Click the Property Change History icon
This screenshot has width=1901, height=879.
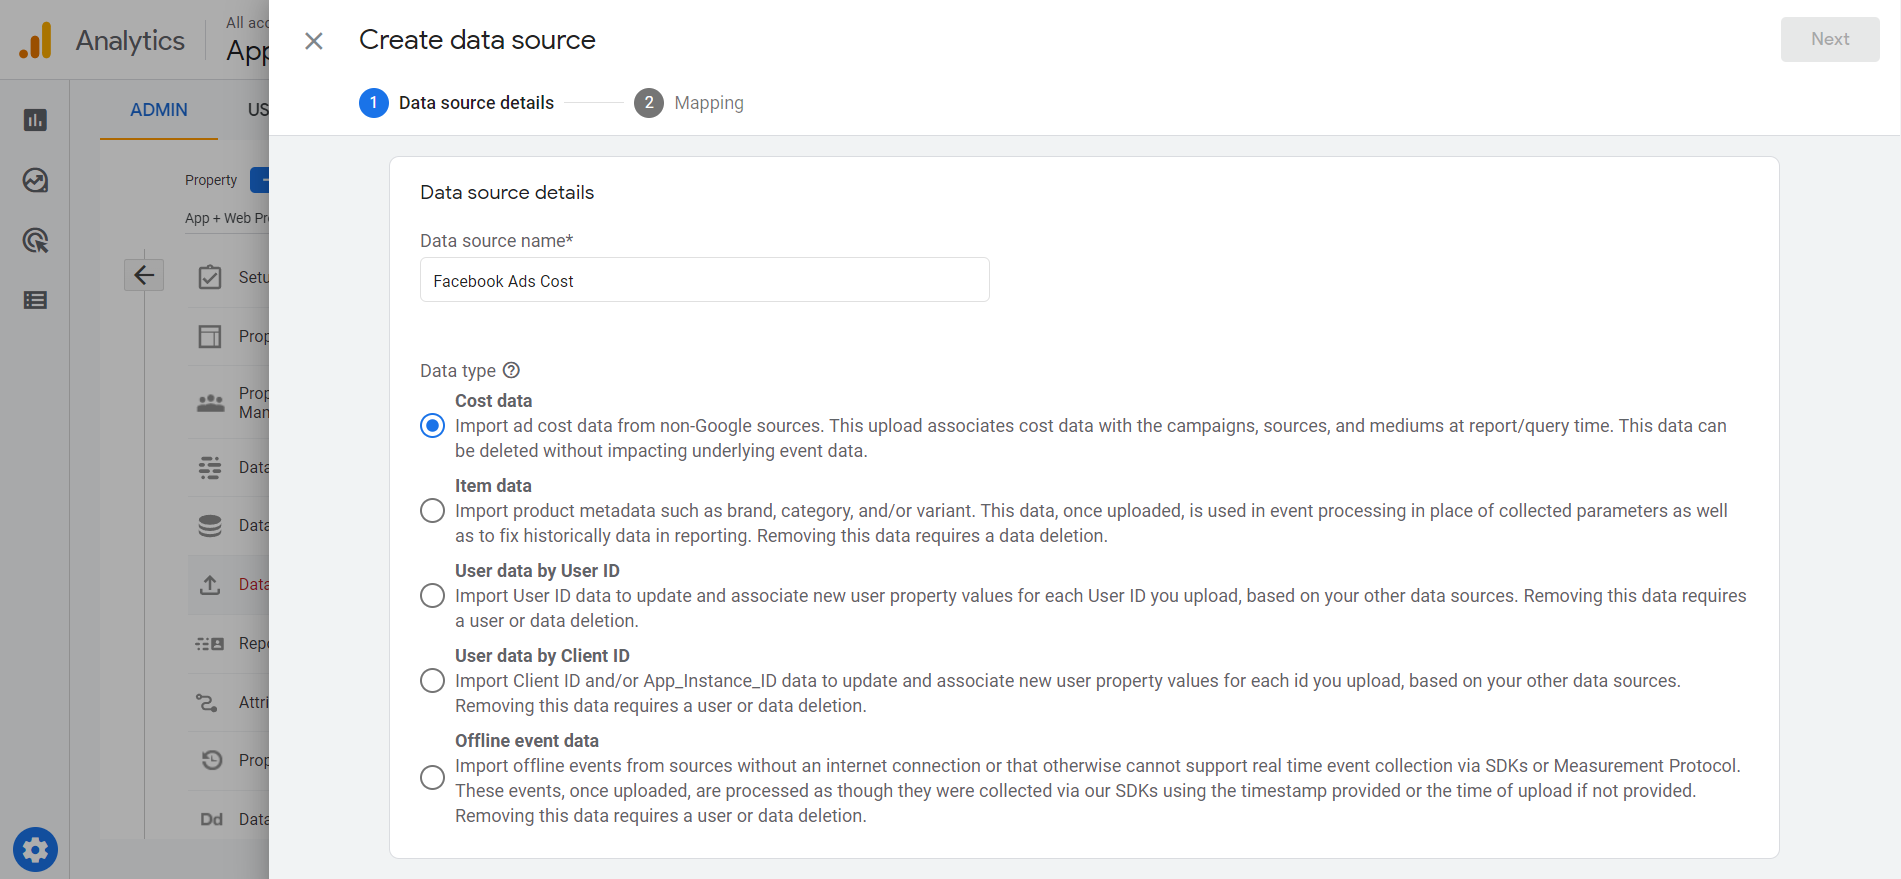[x=211, y=760]
